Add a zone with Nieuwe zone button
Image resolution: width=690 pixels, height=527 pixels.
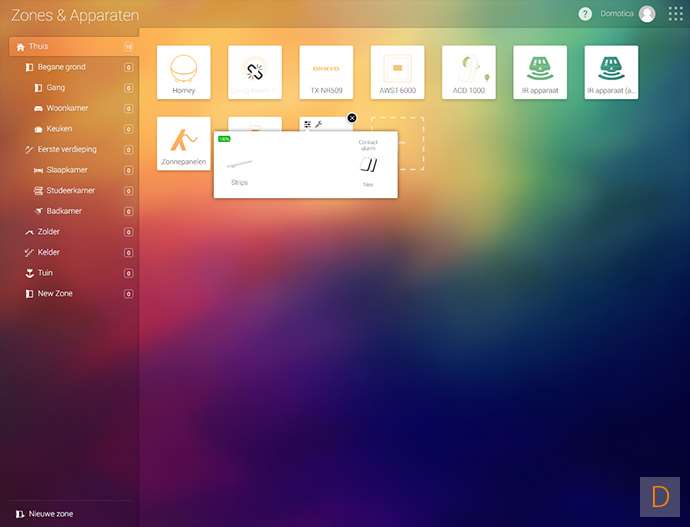click(44, 514)
